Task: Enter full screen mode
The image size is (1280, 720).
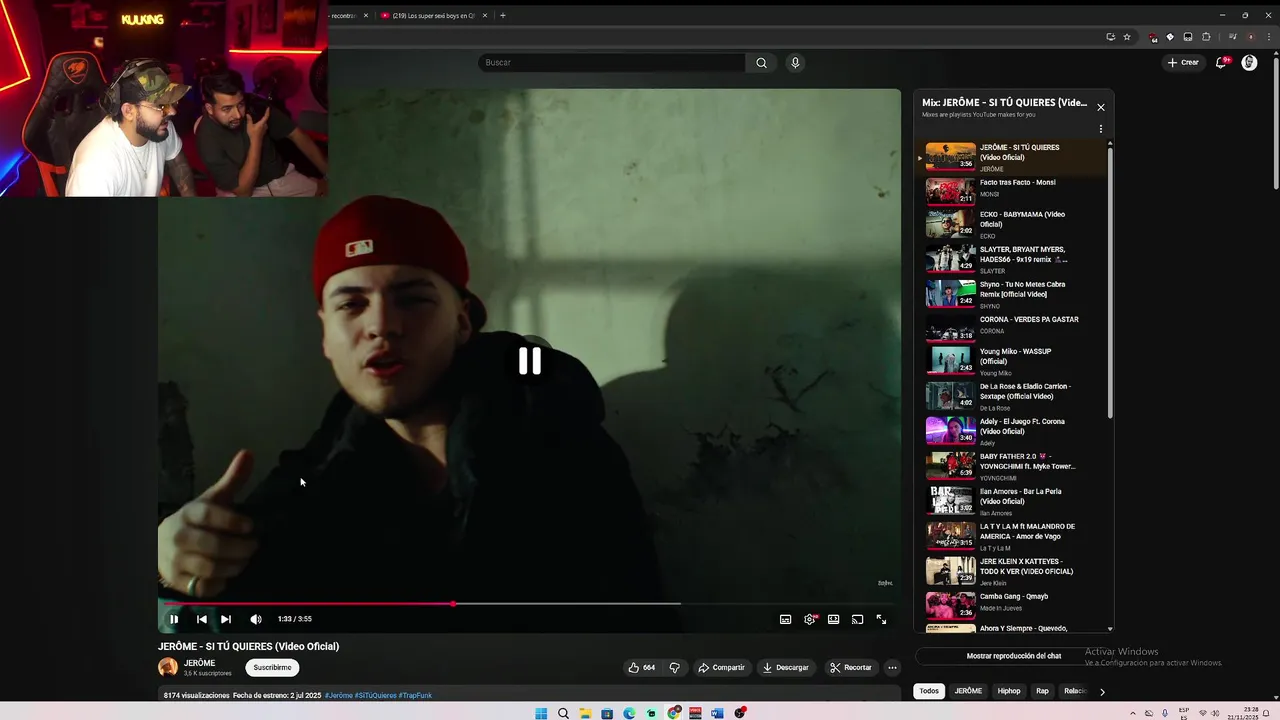Action: tap(881, 619)
